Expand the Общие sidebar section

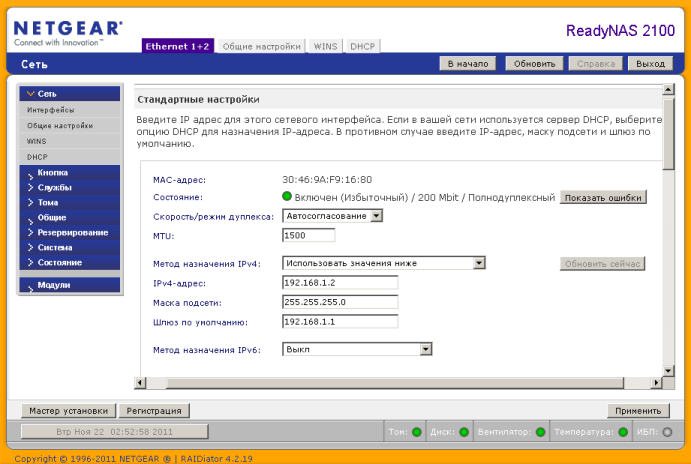coord(70,217)
